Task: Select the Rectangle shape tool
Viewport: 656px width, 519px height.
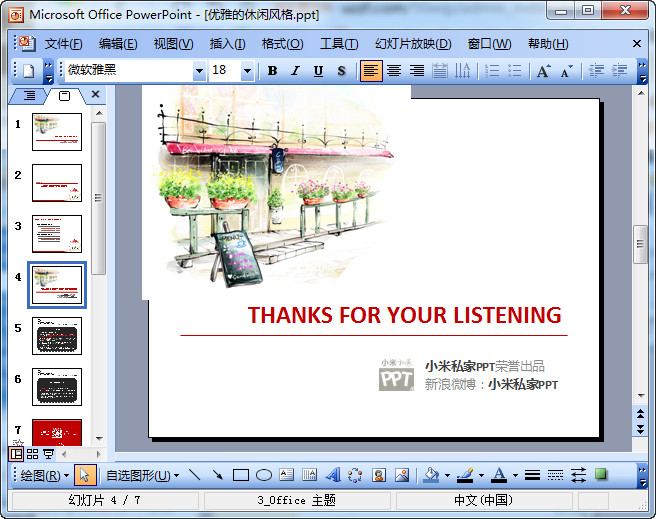Action: point(240,475)
